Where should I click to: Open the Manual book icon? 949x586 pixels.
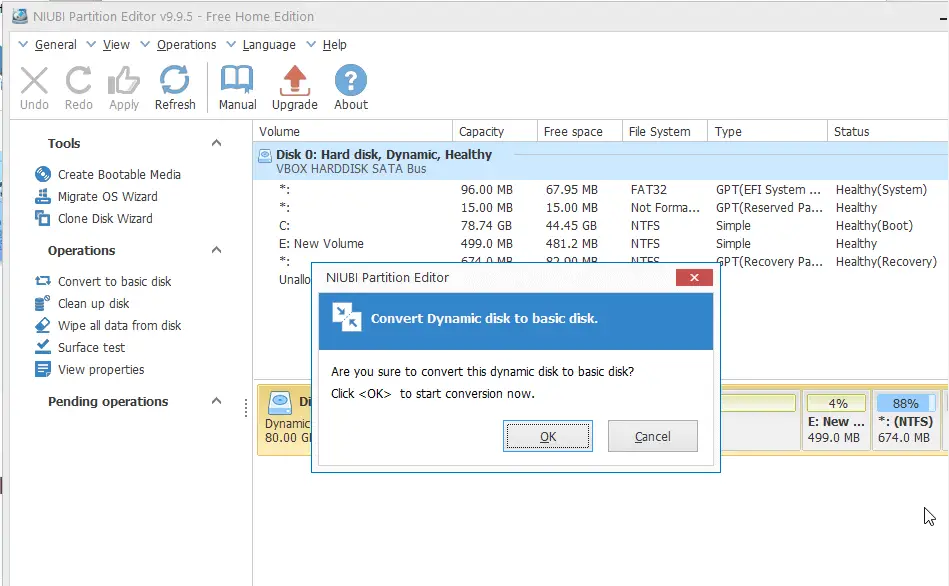[x=237, y=80]
